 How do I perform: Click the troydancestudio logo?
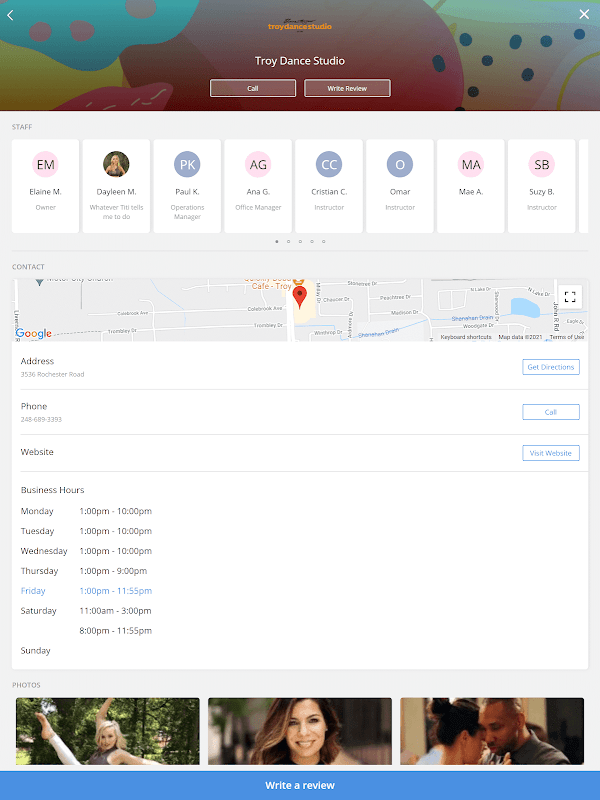coord(299,26)
